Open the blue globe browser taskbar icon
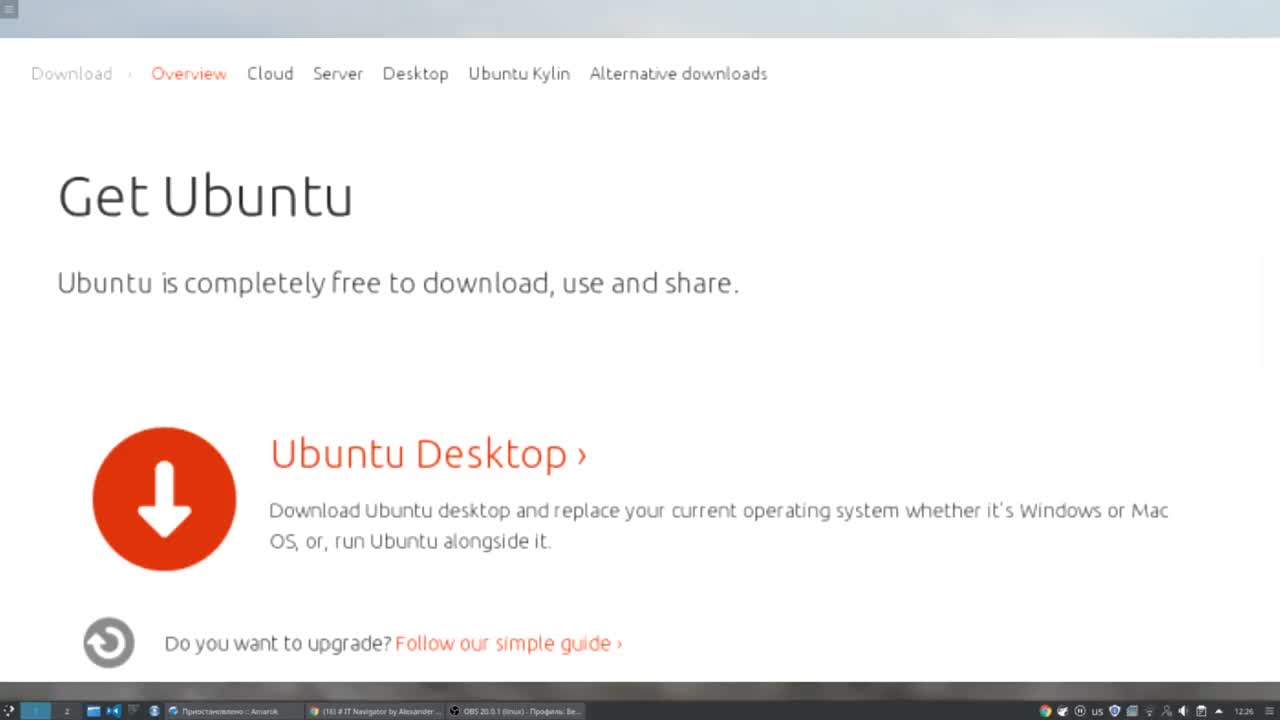The image size is (1280, 720). 154,711
